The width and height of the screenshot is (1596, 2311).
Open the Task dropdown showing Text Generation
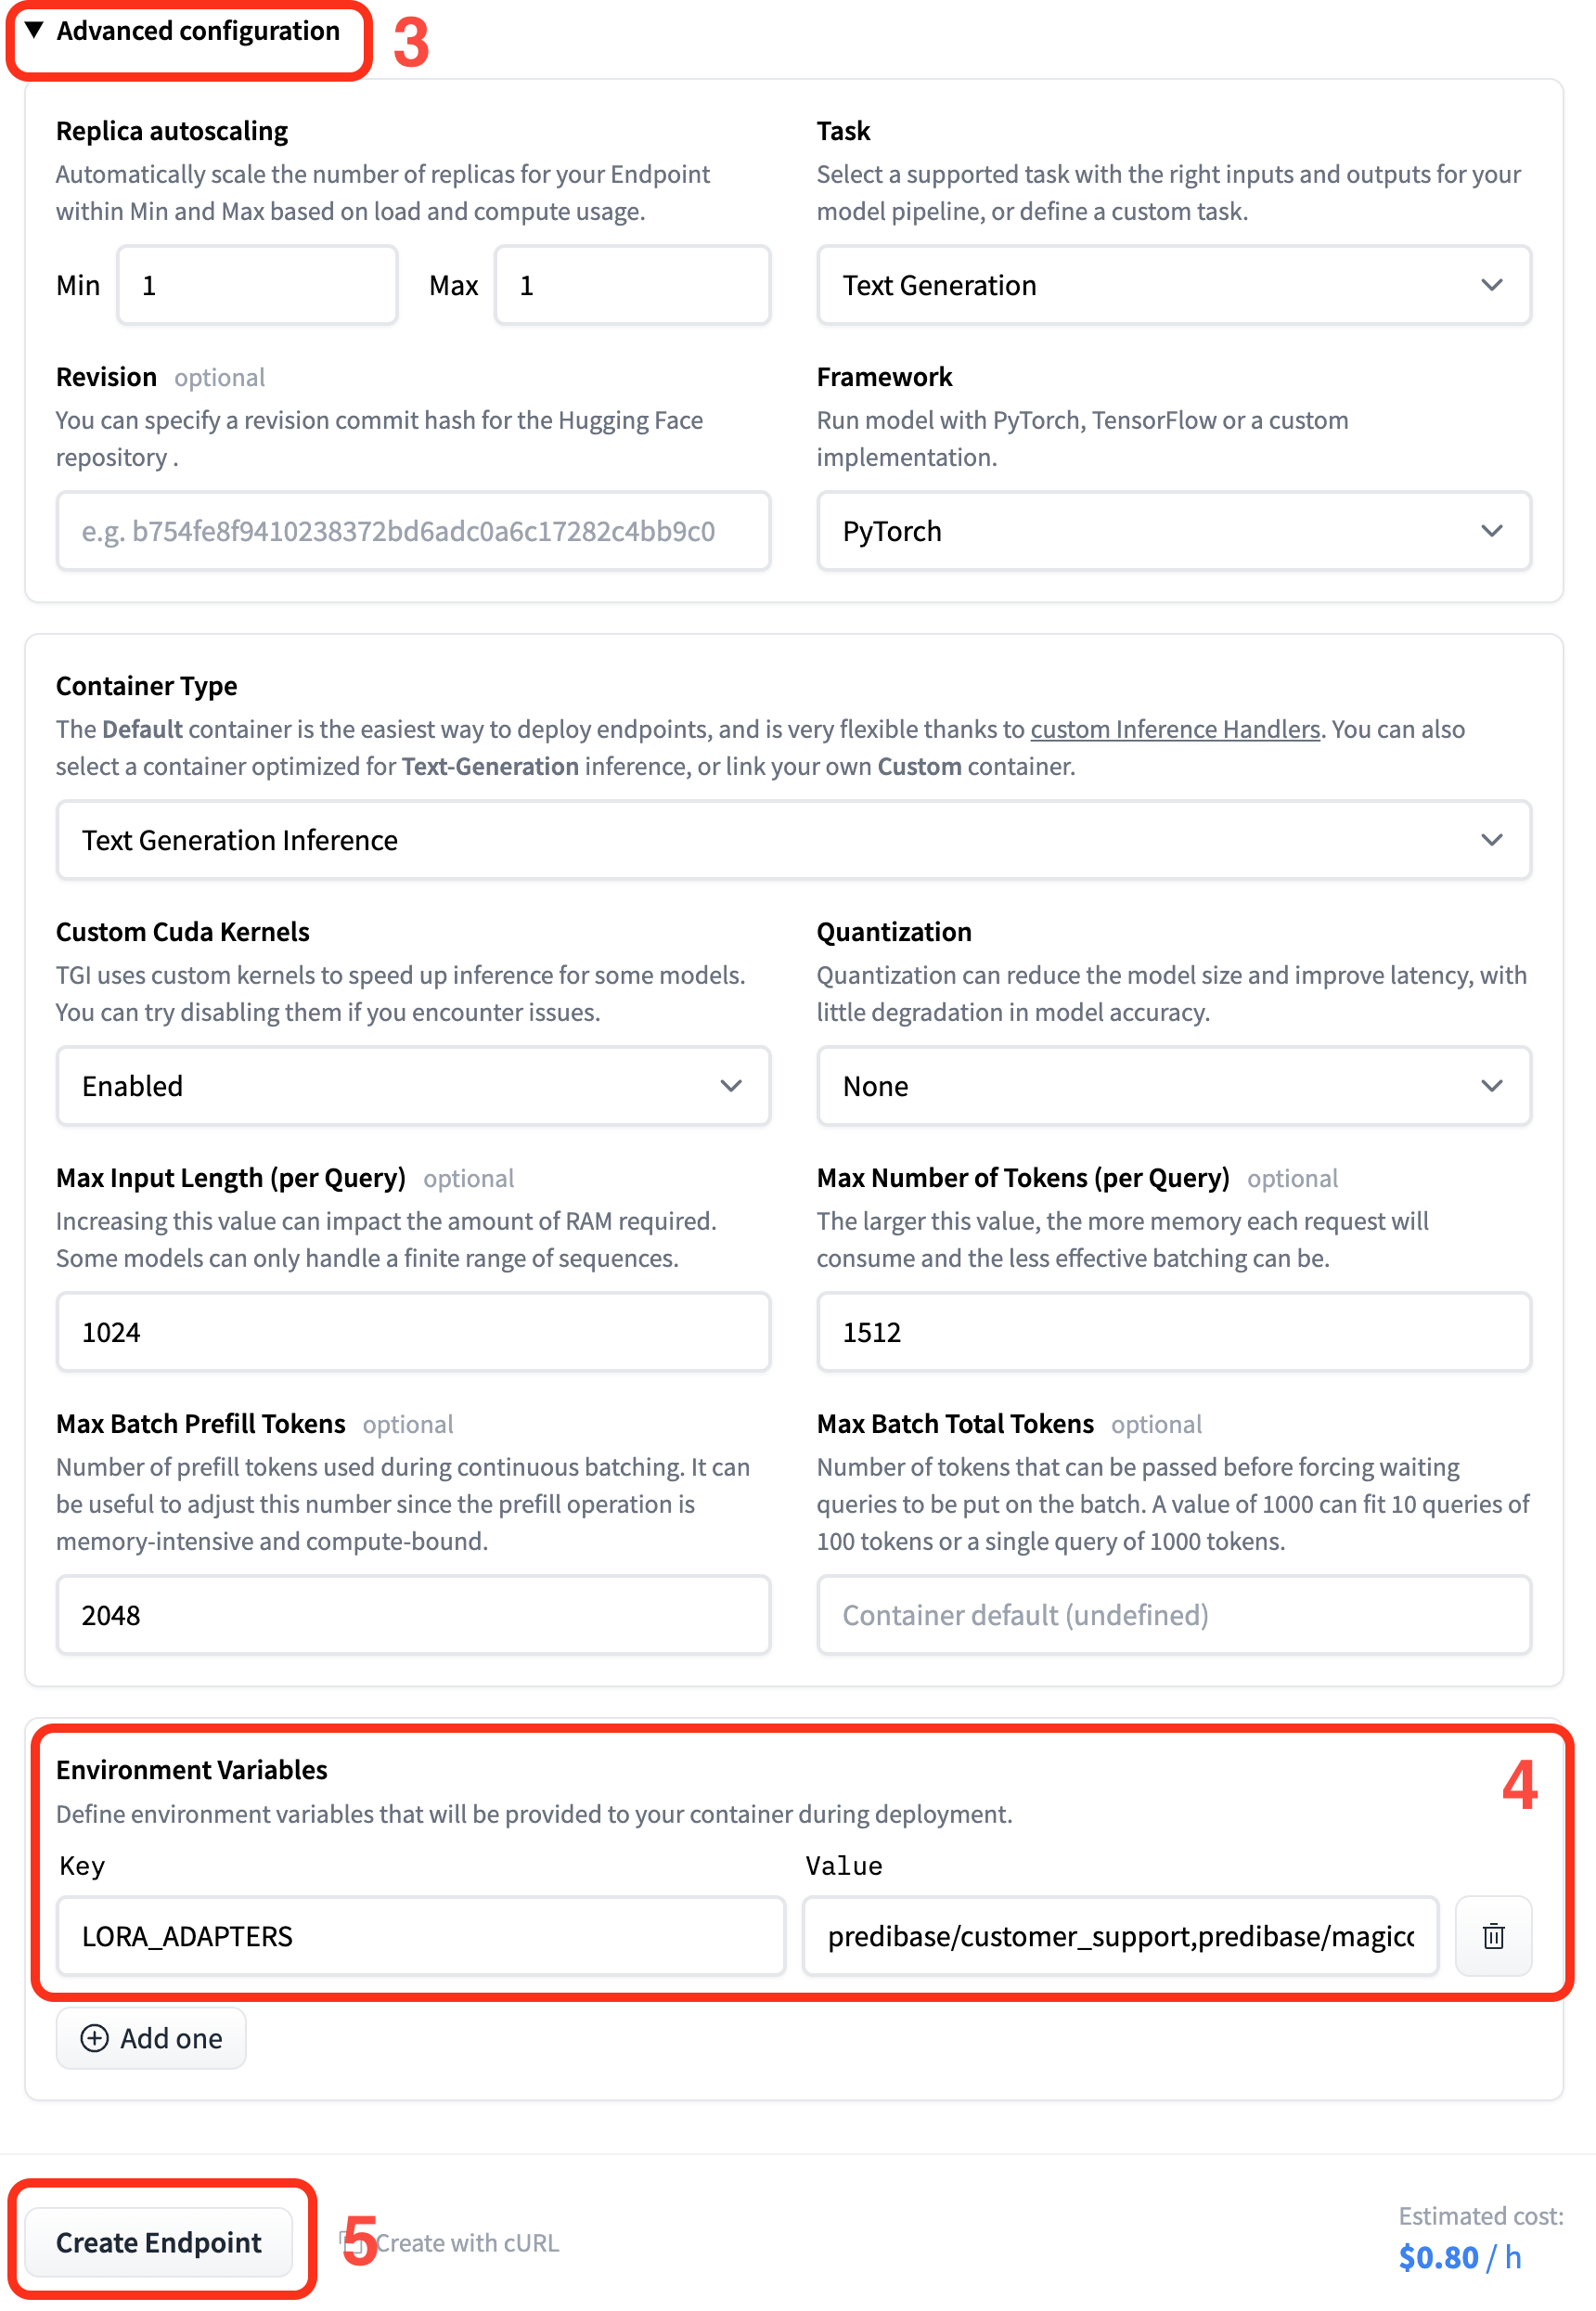(x=1172, y=285)
